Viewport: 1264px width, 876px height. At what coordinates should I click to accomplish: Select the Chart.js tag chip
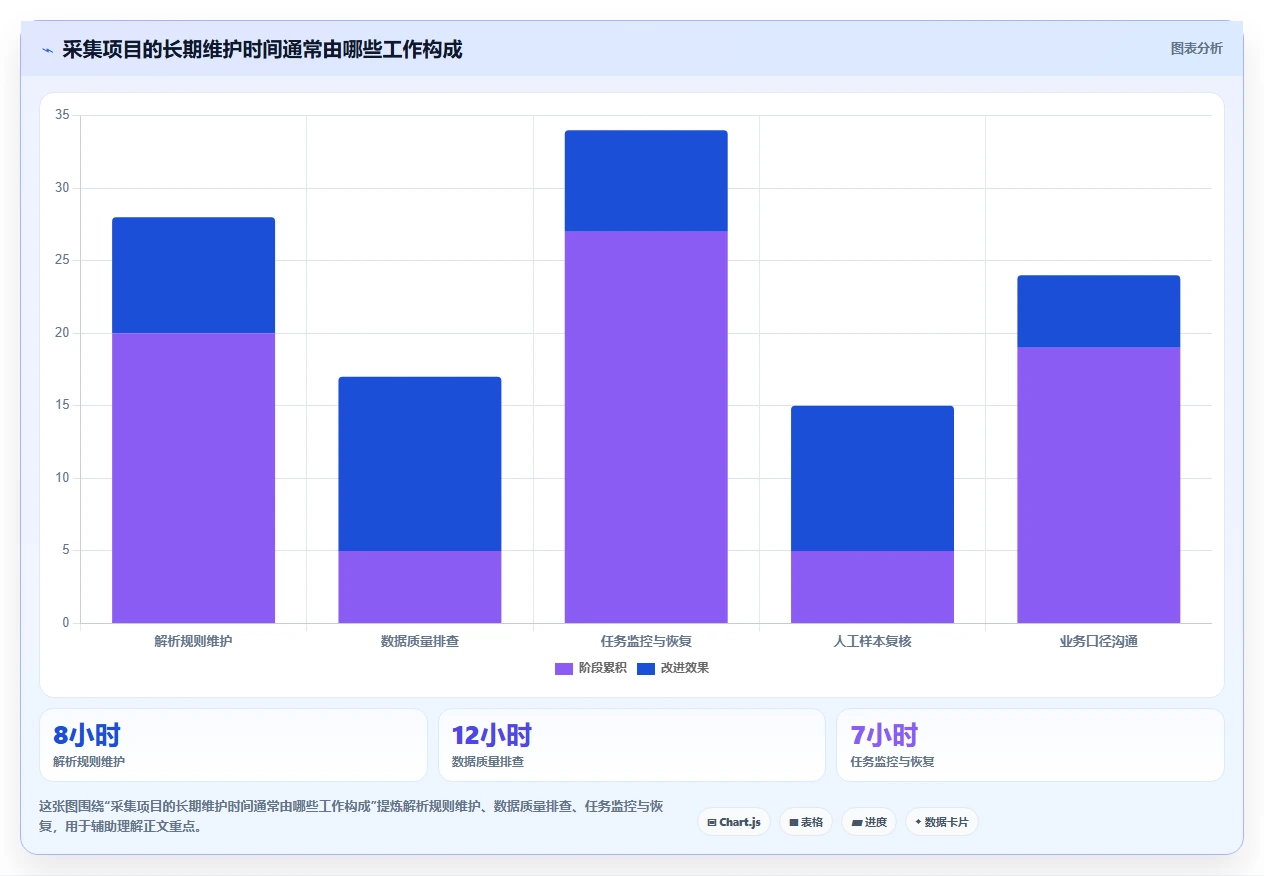(x=734, y=822)
